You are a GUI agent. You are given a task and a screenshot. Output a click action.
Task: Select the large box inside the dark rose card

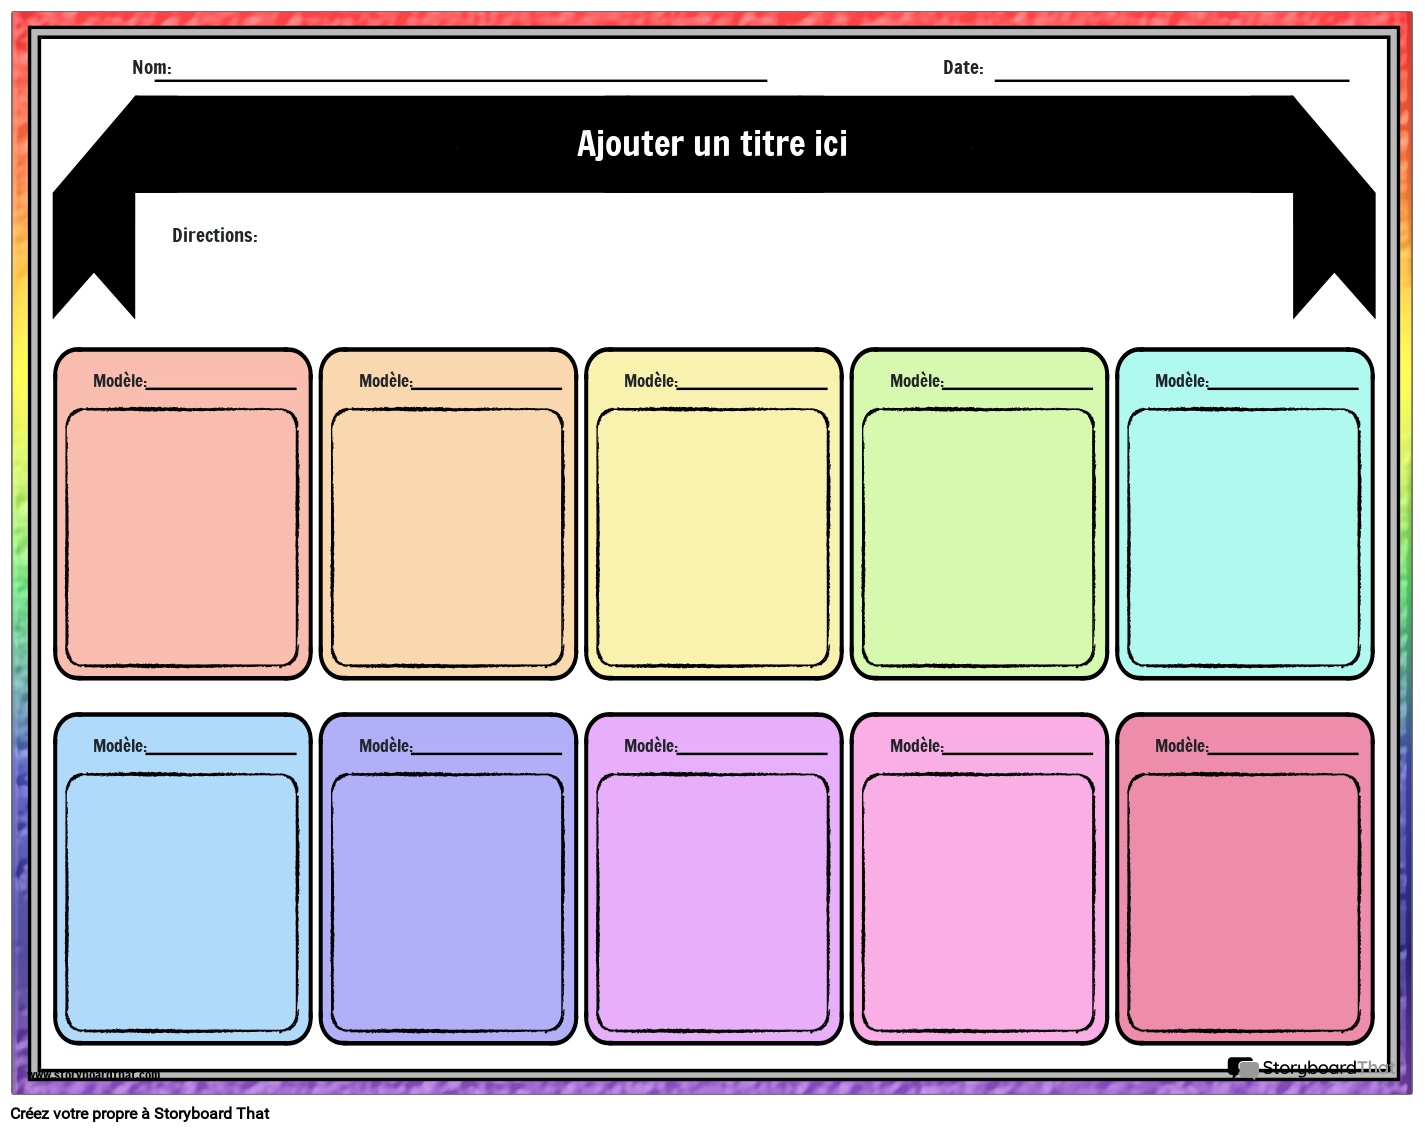[x=1244, y=903]
